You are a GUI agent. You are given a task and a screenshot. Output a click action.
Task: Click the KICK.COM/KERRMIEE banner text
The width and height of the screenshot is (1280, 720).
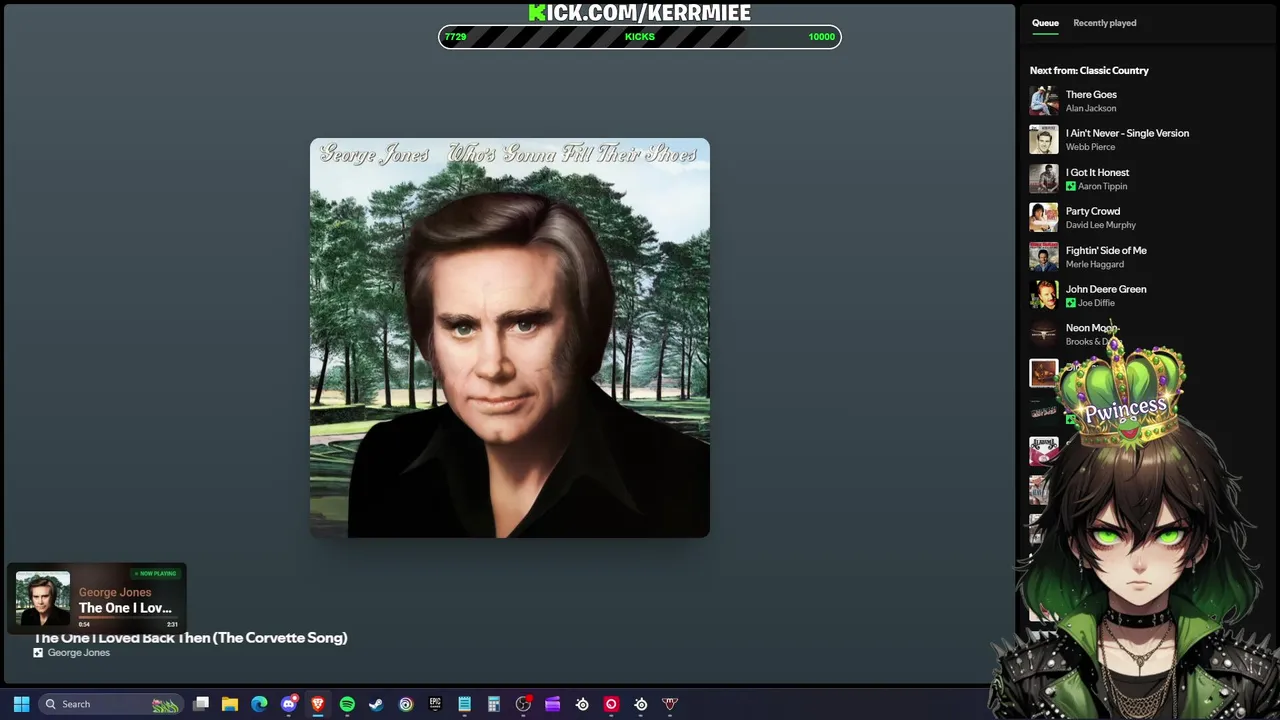(x=640, y=12)
